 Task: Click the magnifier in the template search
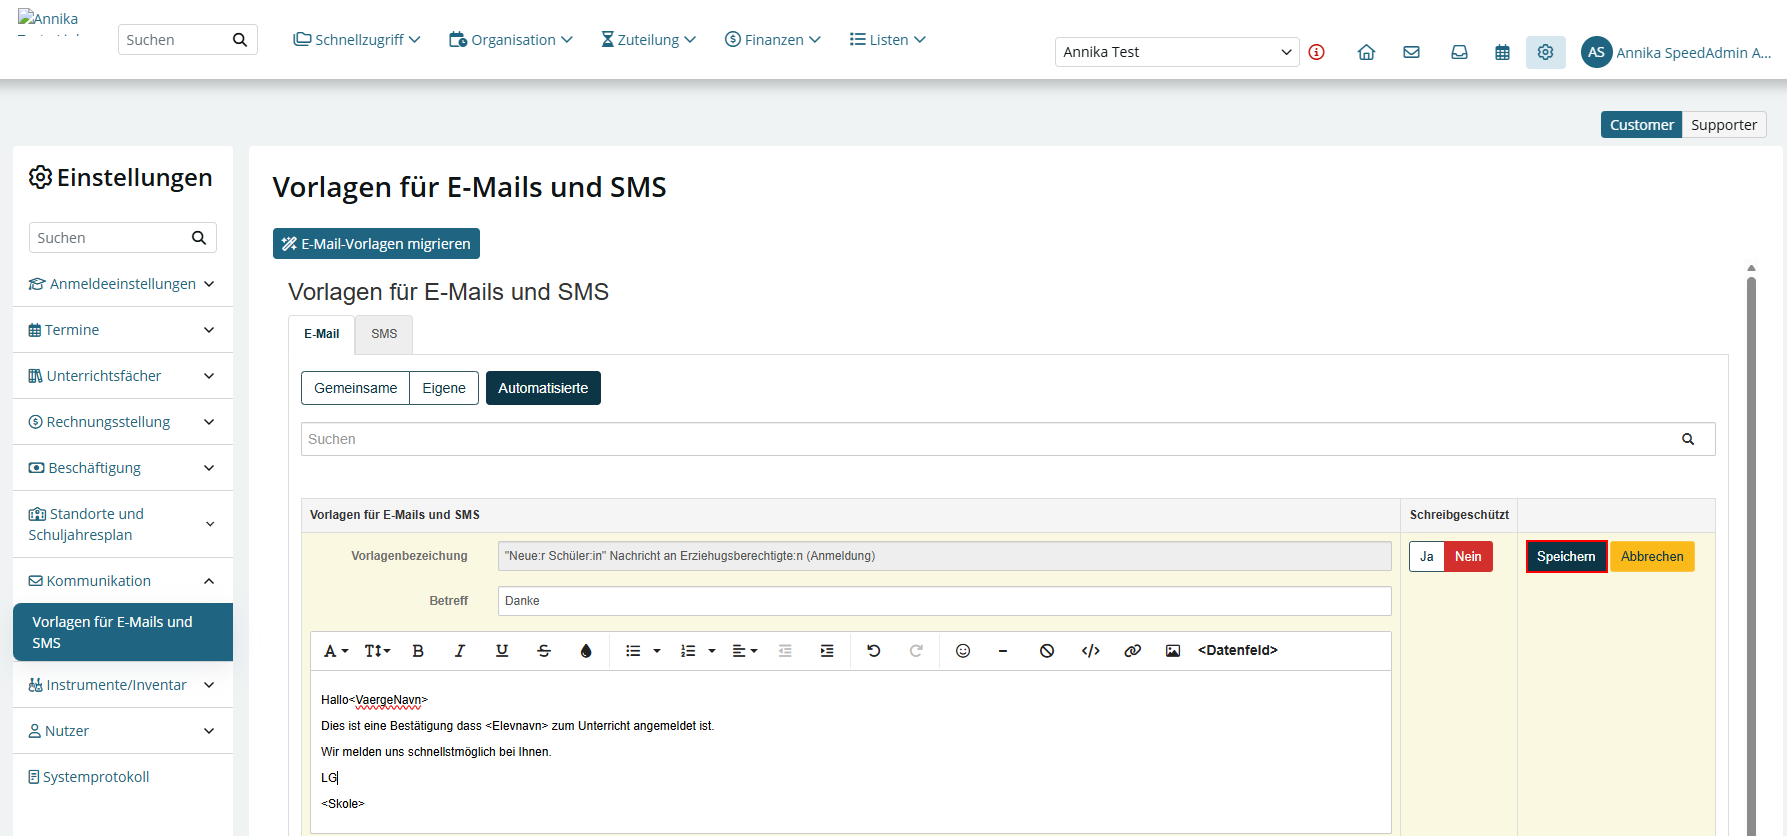coord(1688,439)
